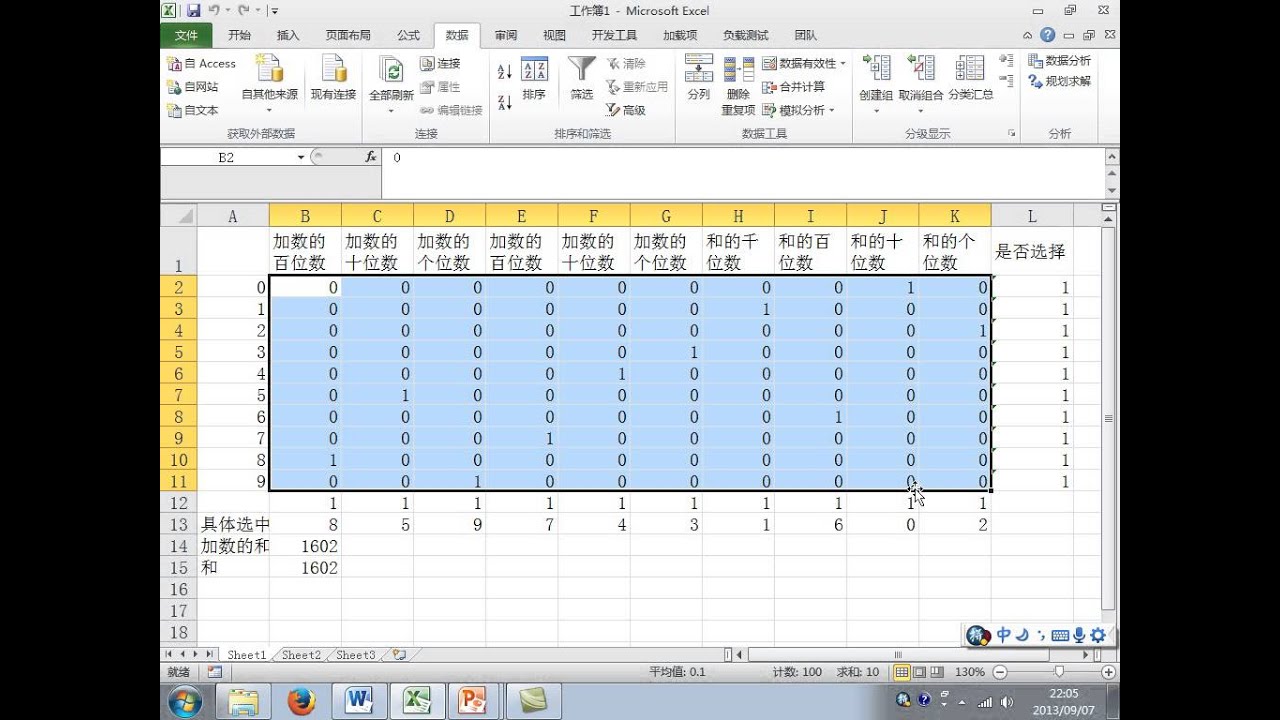This screenshot has height=720, width=1280.
Task: Click the Select All corner button
Action: [x=179, y=216]
